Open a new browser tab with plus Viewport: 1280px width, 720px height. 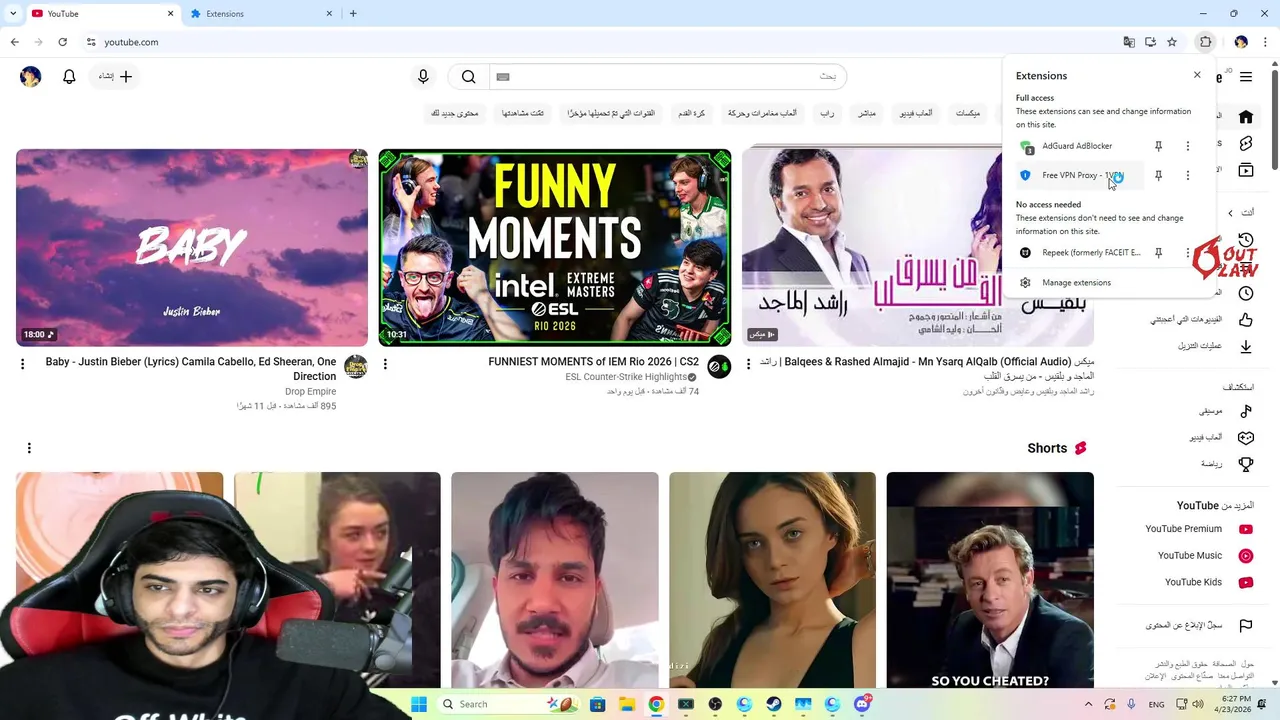tap(353, 14)
